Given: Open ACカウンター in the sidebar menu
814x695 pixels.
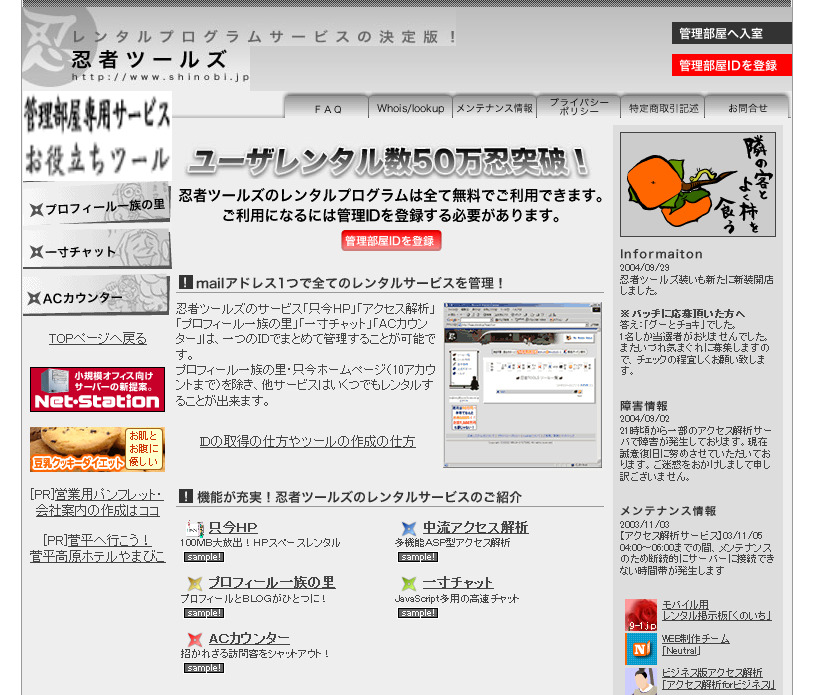Looking at the screenshot, I should pyautogui.click(x=97, y=295).
